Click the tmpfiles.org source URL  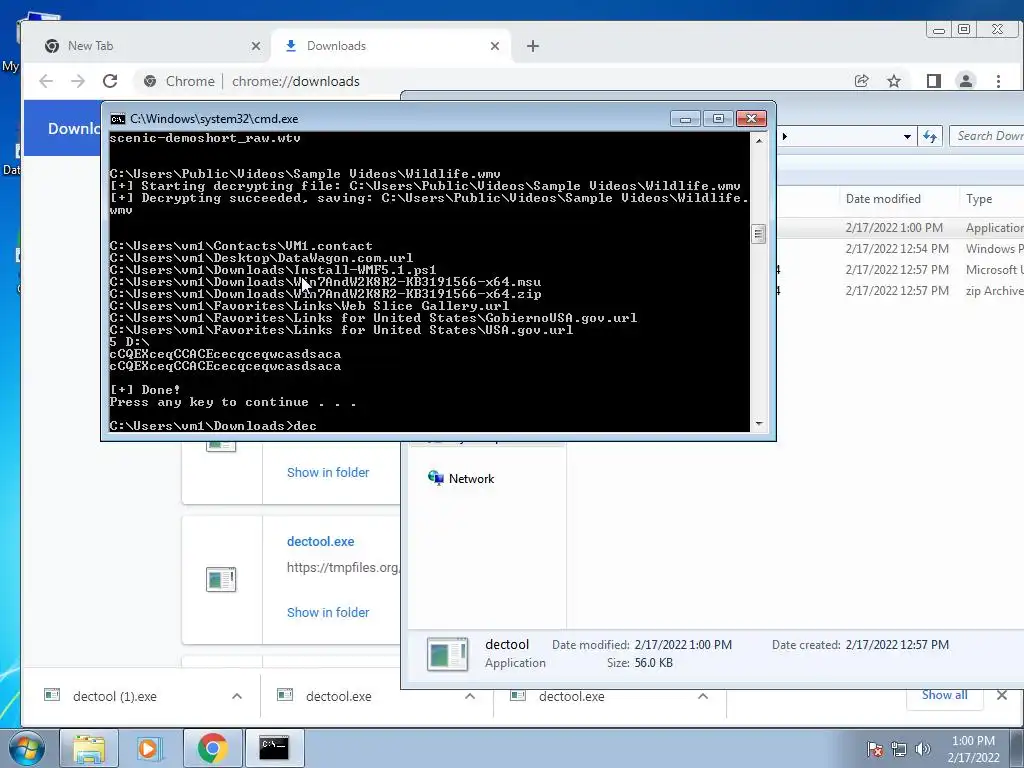tap(344, 568)
